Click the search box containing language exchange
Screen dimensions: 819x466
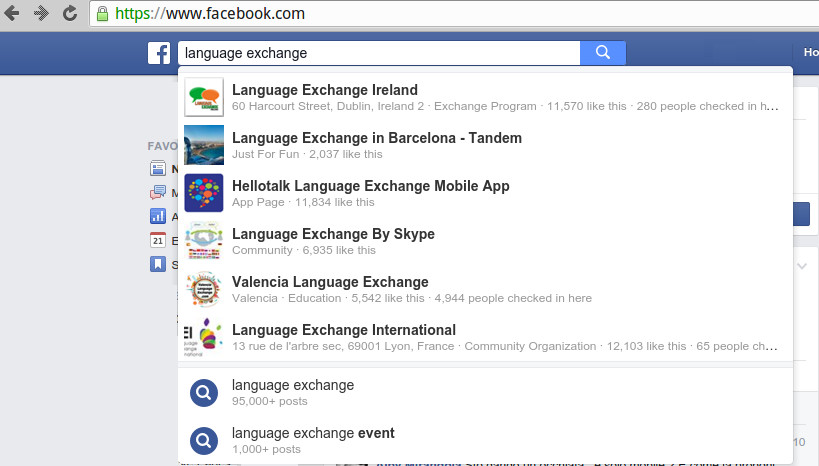[379, 53]
